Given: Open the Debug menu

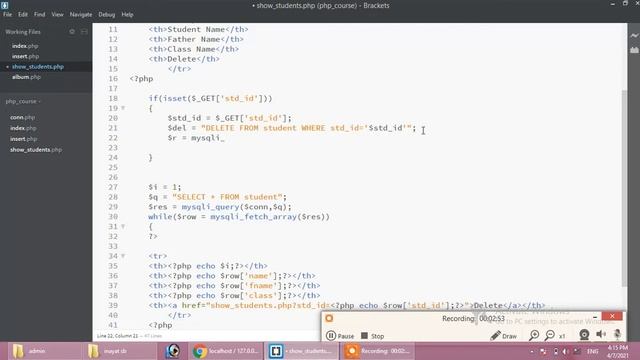Looking at the screenshot, I should pyautogui.click(x=107, y=14).
